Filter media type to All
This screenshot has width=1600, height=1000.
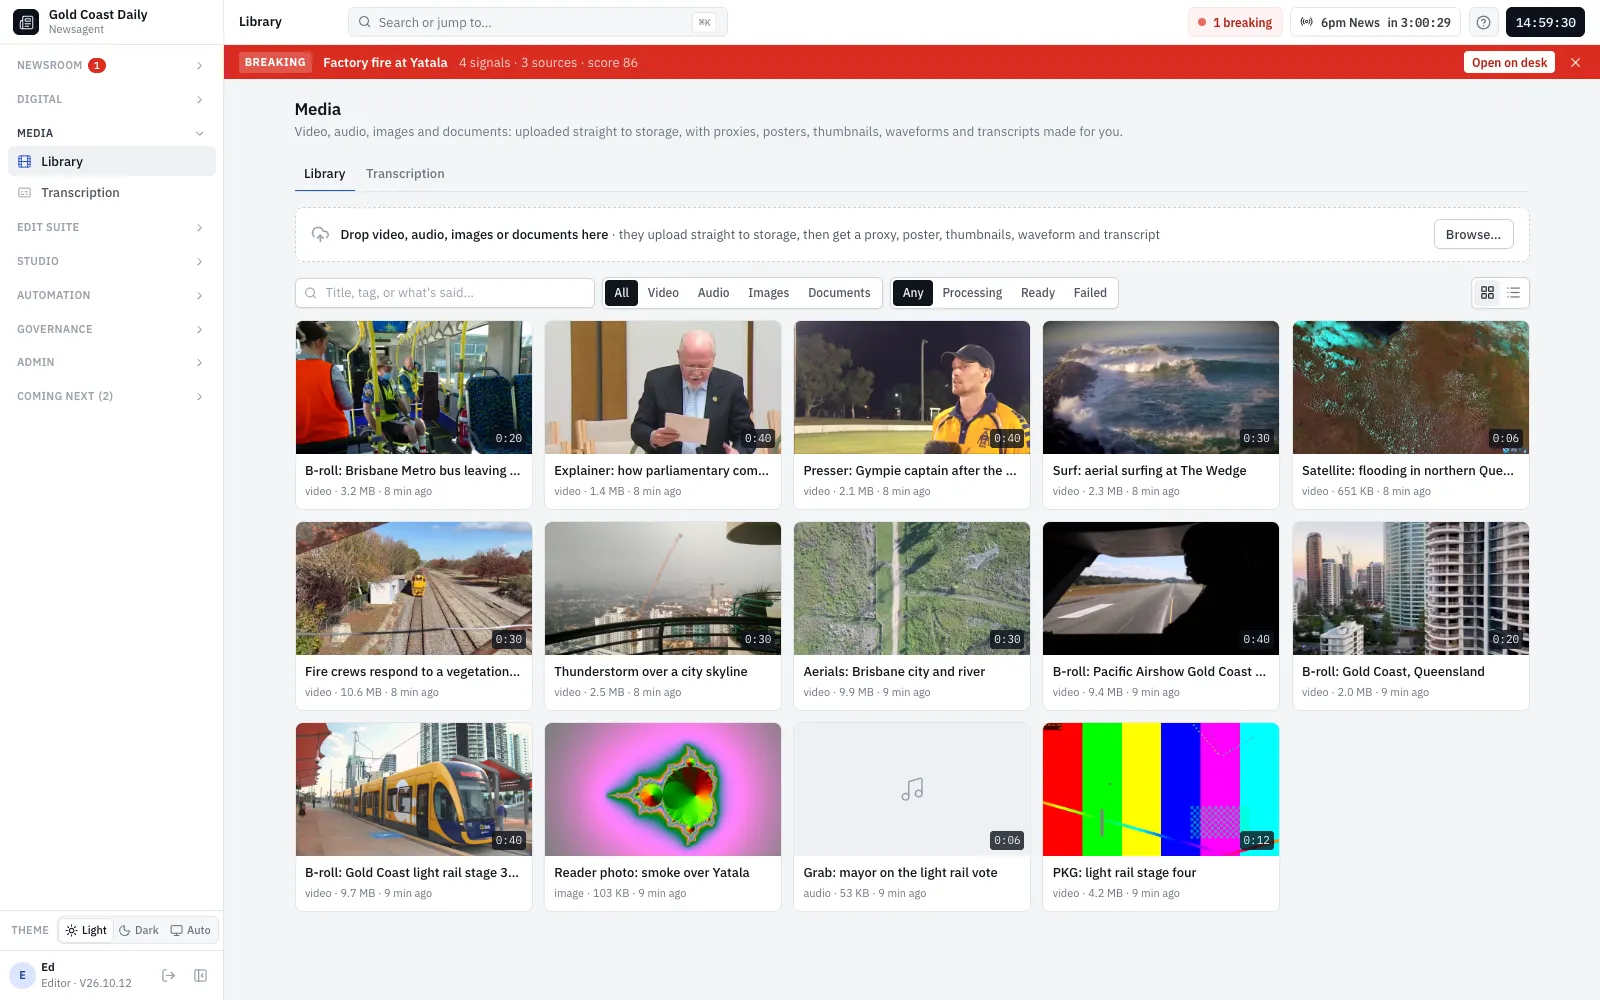click(621, 293)
